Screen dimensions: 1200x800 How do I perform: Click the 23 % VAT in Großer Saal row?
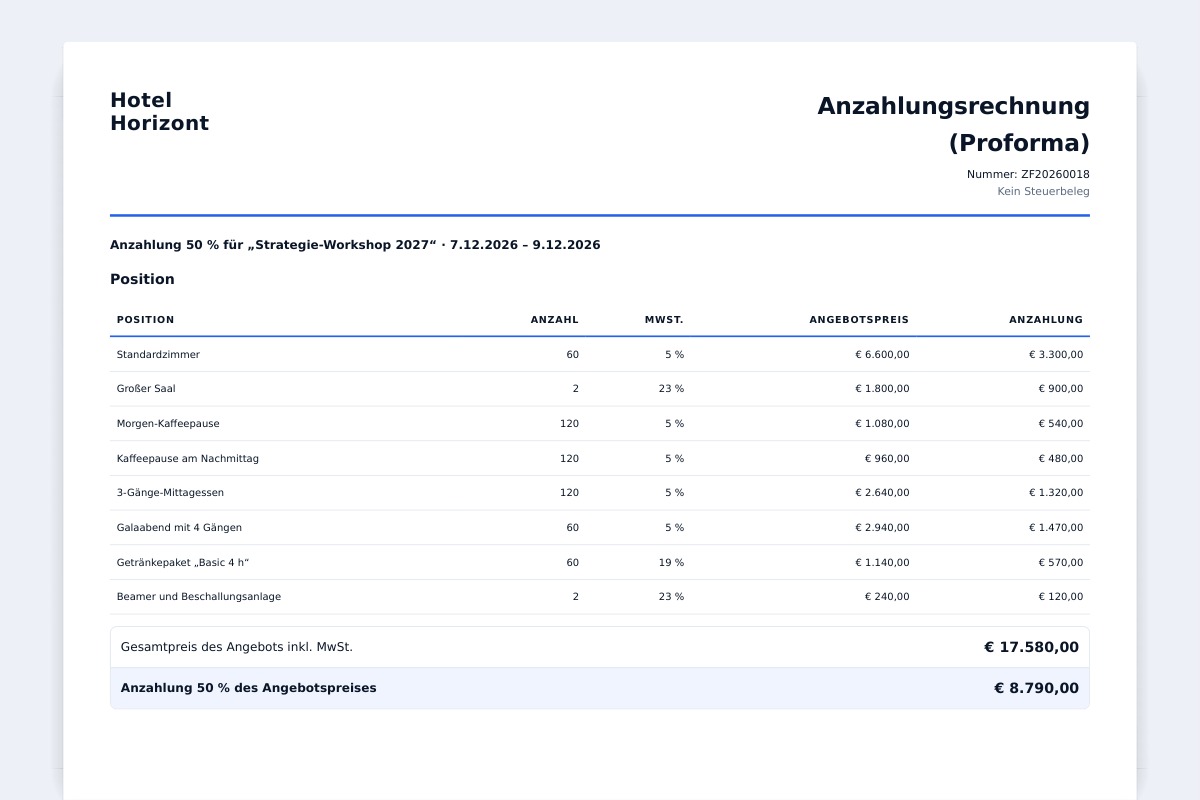point(671,389)
